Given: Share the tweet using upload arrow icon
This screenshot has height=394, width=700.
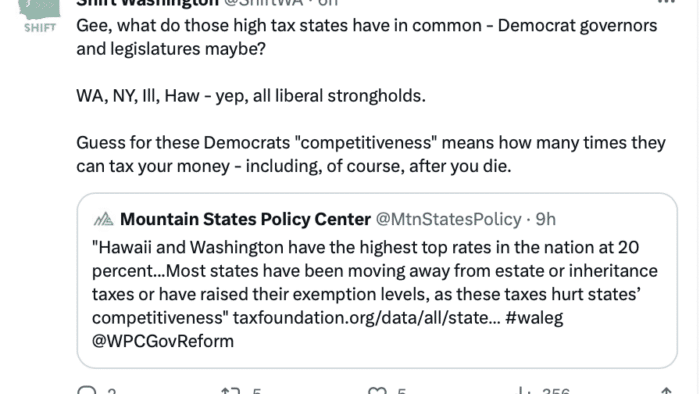Looking at the screenshot, I should coord(666,391).
